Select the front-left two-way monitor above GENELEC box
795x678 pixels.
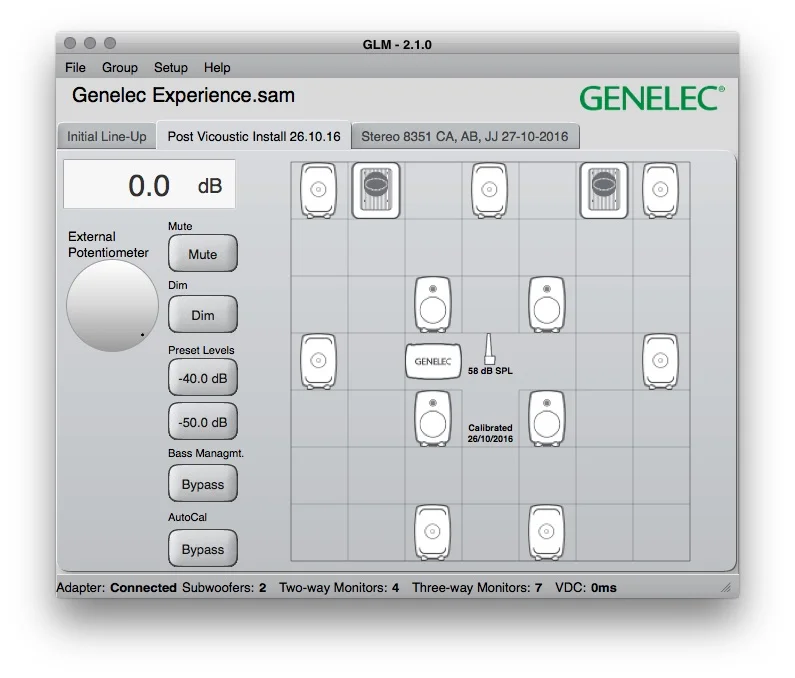pyautogui.click(x=432, y=304)
